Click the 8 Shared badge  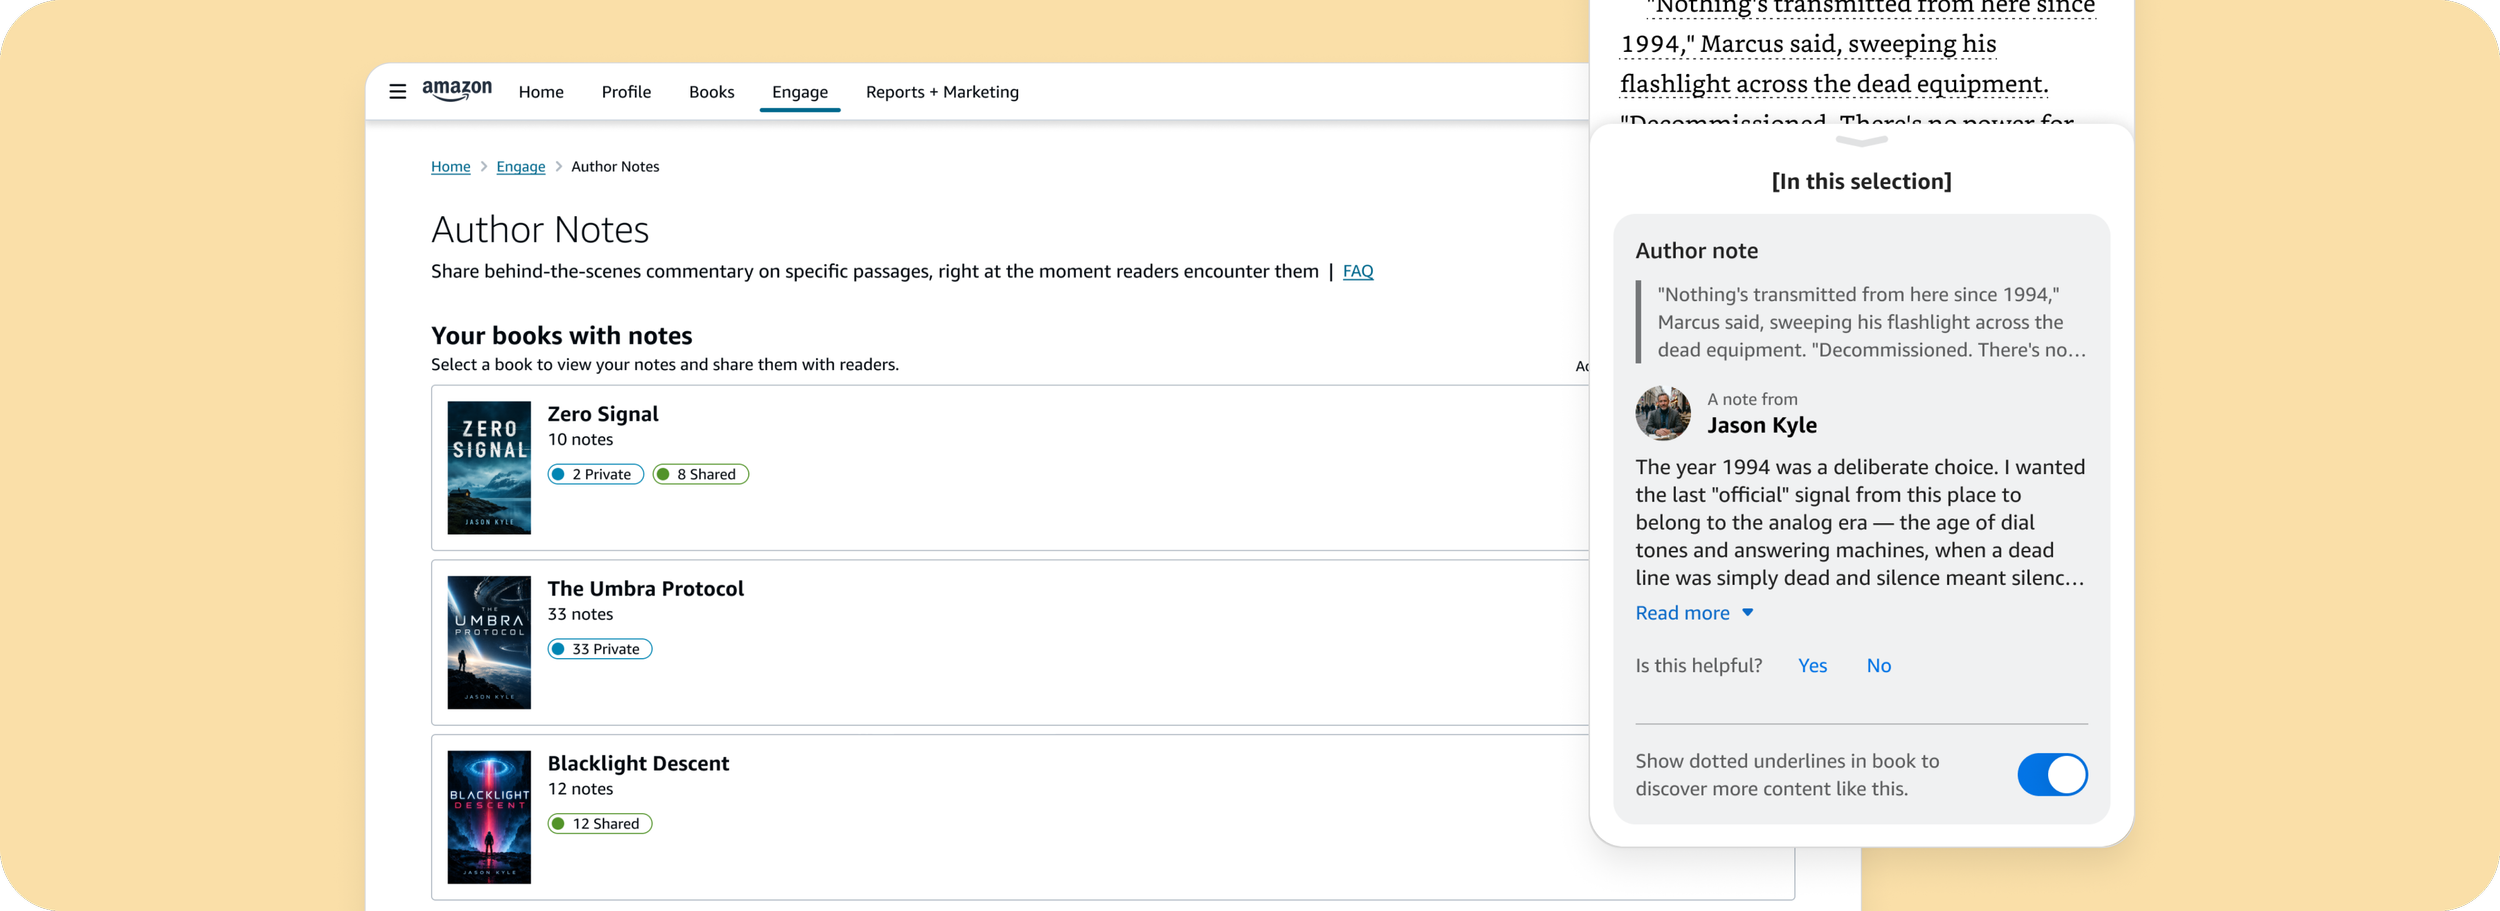pyautogui.click(x=701, y=474)
